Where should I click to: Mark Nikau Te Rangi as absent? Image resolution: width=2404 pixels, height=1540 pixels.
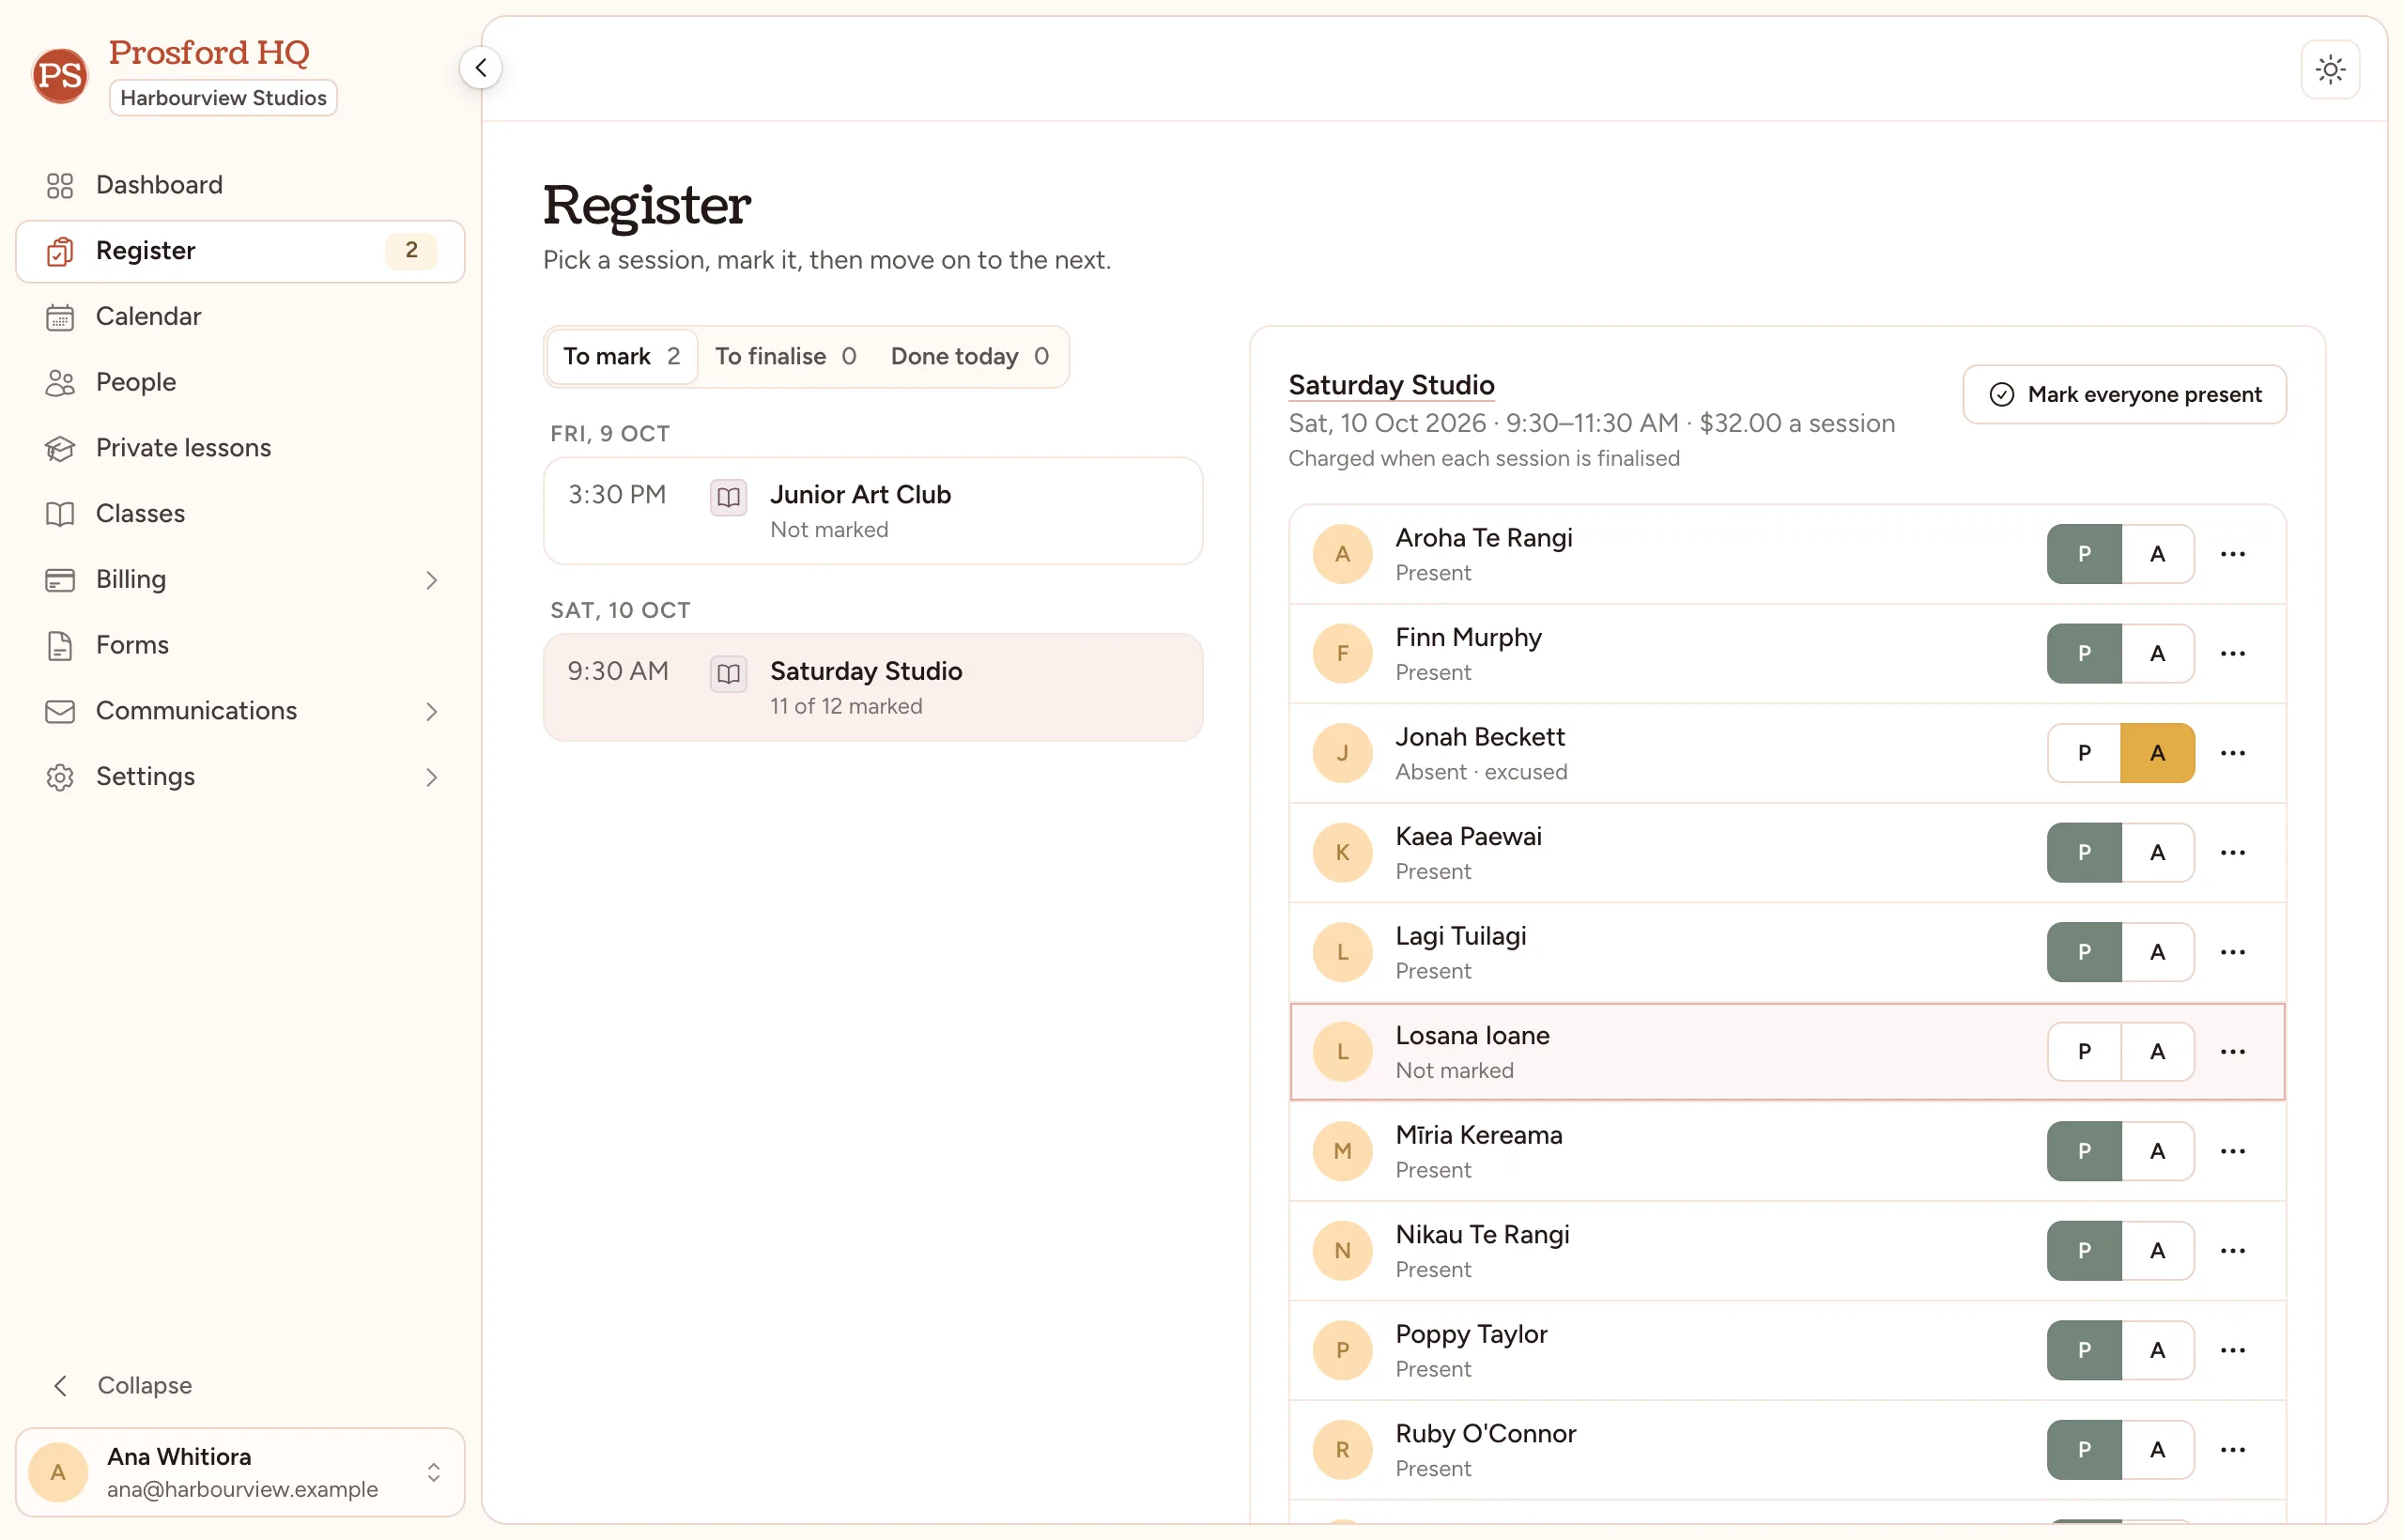(2157, 1251)
